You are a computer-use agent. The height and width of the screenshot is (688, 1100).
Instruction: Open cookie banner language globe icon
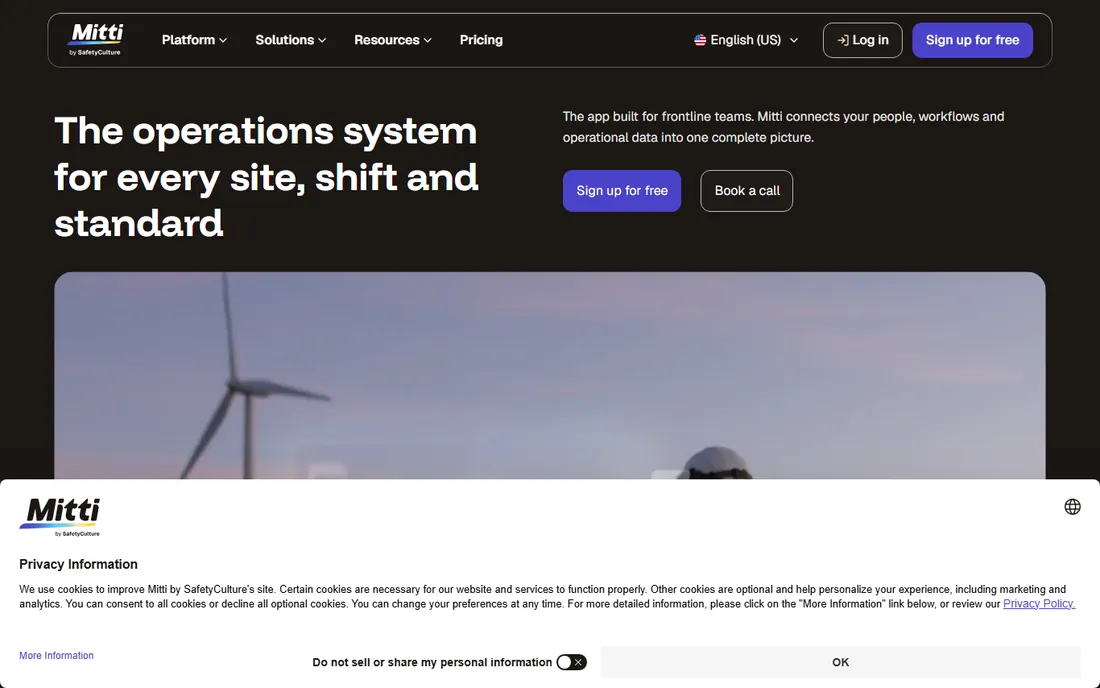(1072, 506)
